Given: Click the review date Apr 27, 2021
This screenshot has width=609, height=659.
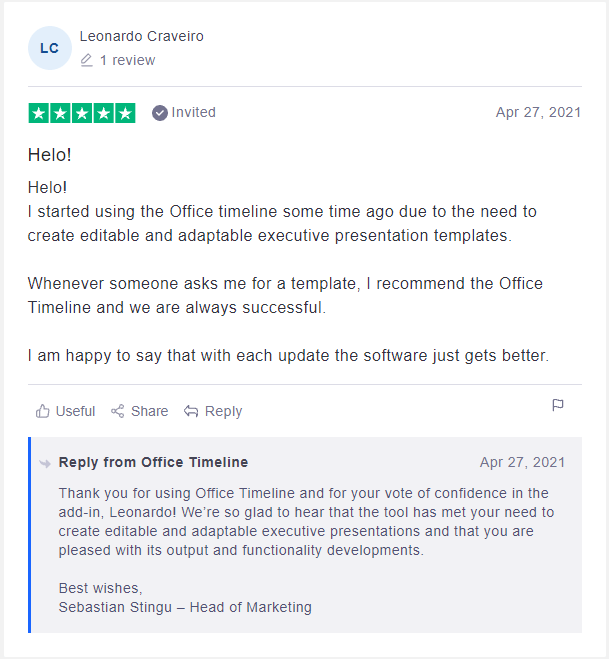Looking at the screenshot, I should [x=538, y=112].
